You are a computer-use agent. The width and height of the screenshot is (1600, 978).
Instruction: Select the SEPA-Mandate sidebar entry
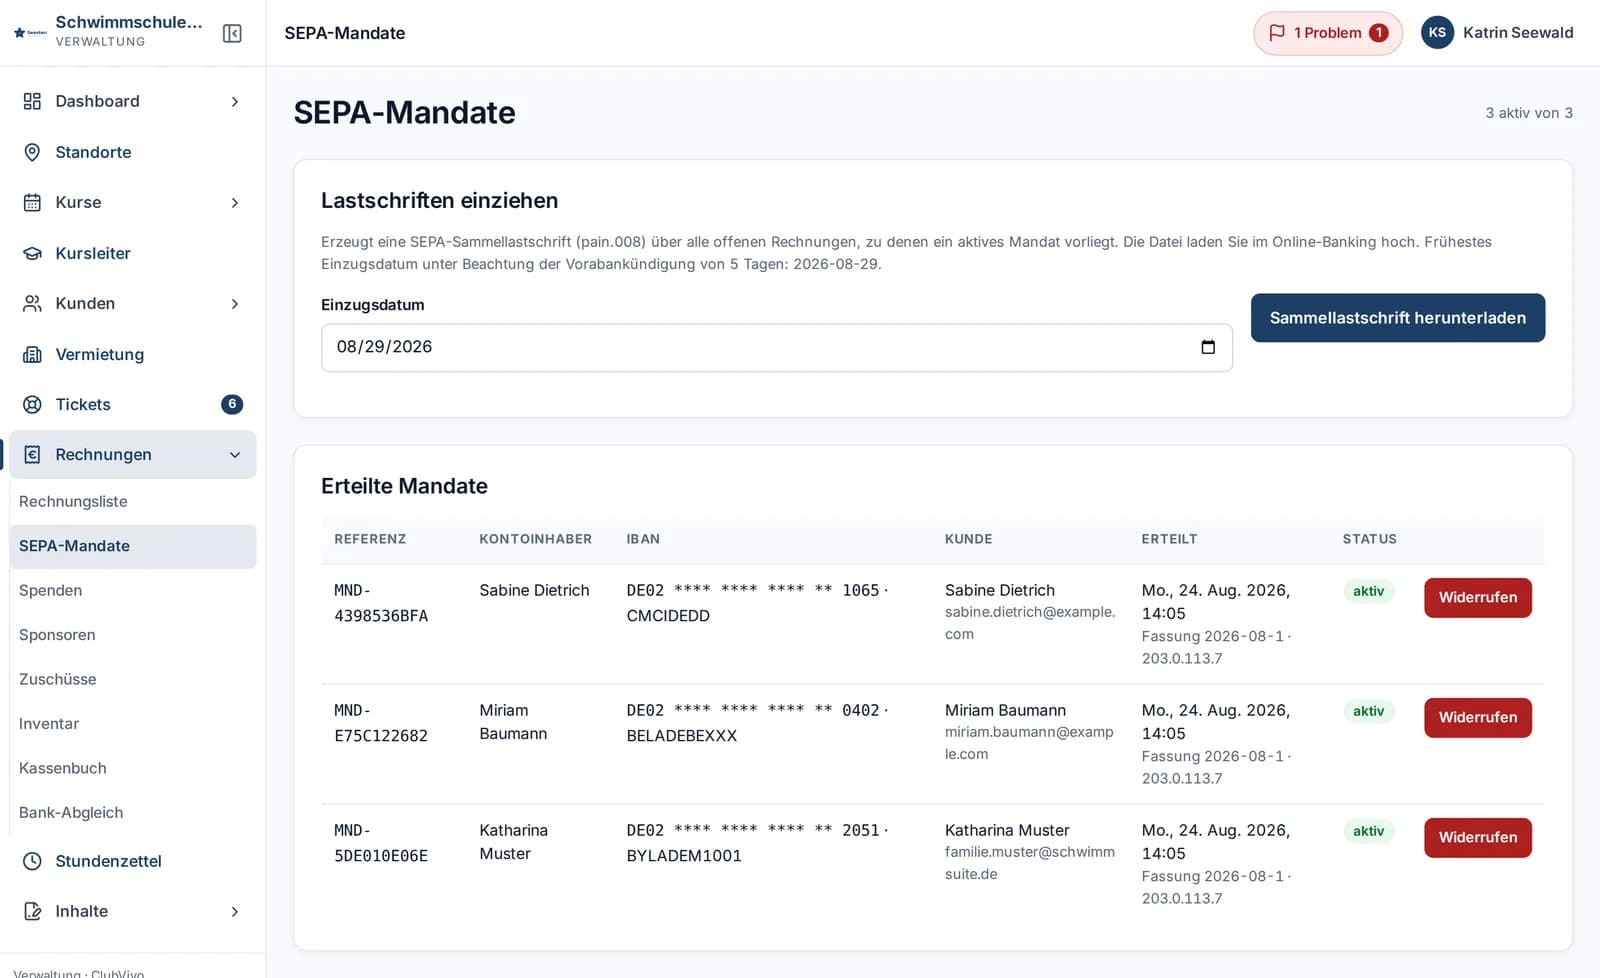click(x=133, y=546)
